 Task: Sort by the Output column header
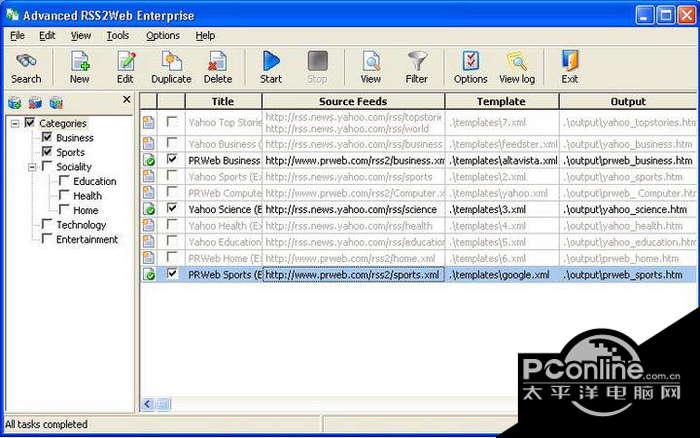[628, 101]
